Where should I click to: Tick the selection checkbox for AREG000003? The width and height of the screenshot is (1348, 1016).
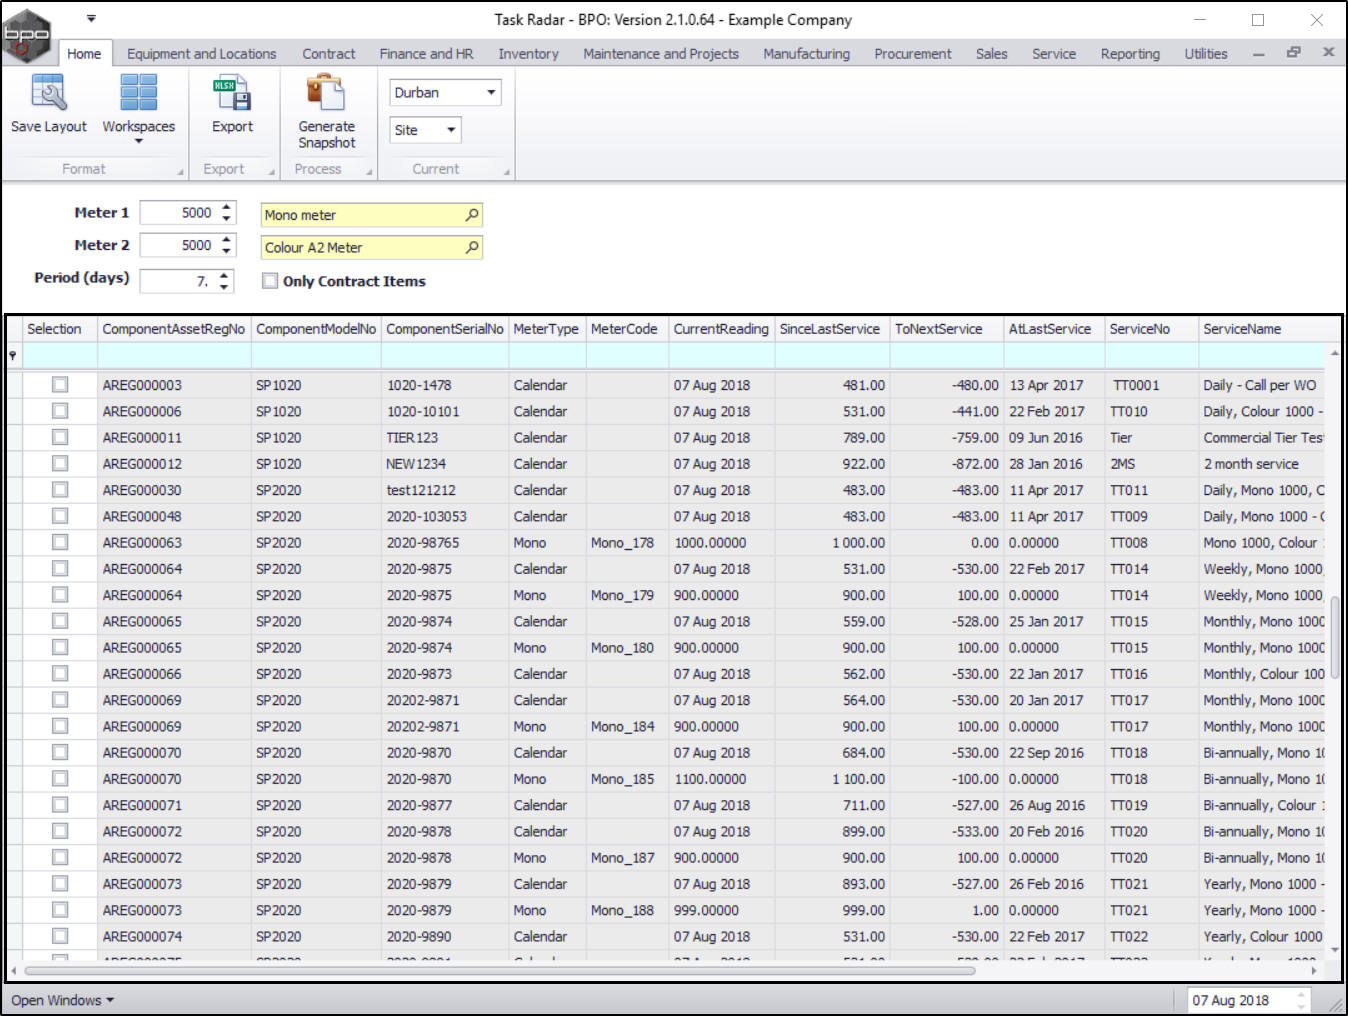[60, 385]
